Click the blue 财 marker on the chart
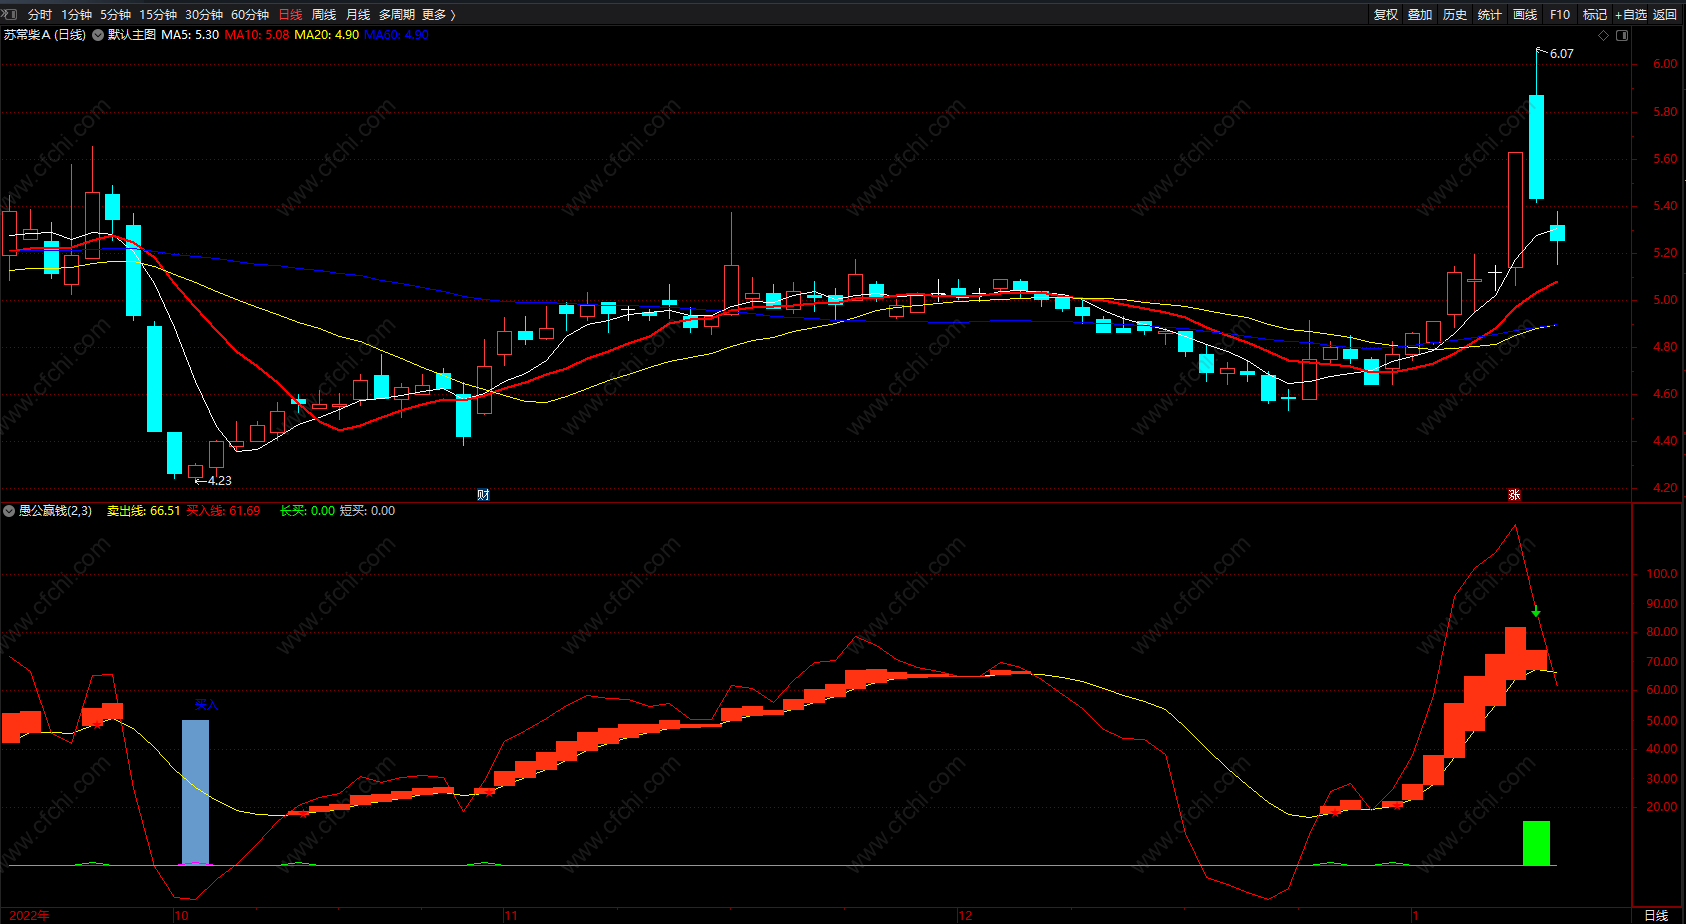 click(483, 495)
